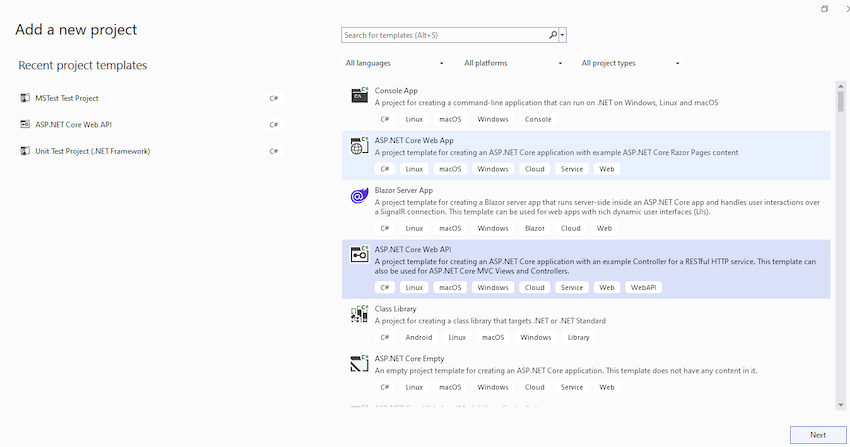Click the search magnifier icon
Image resolution: width=850 pixels, height=447 pixels.
click(x=552, y=35)
